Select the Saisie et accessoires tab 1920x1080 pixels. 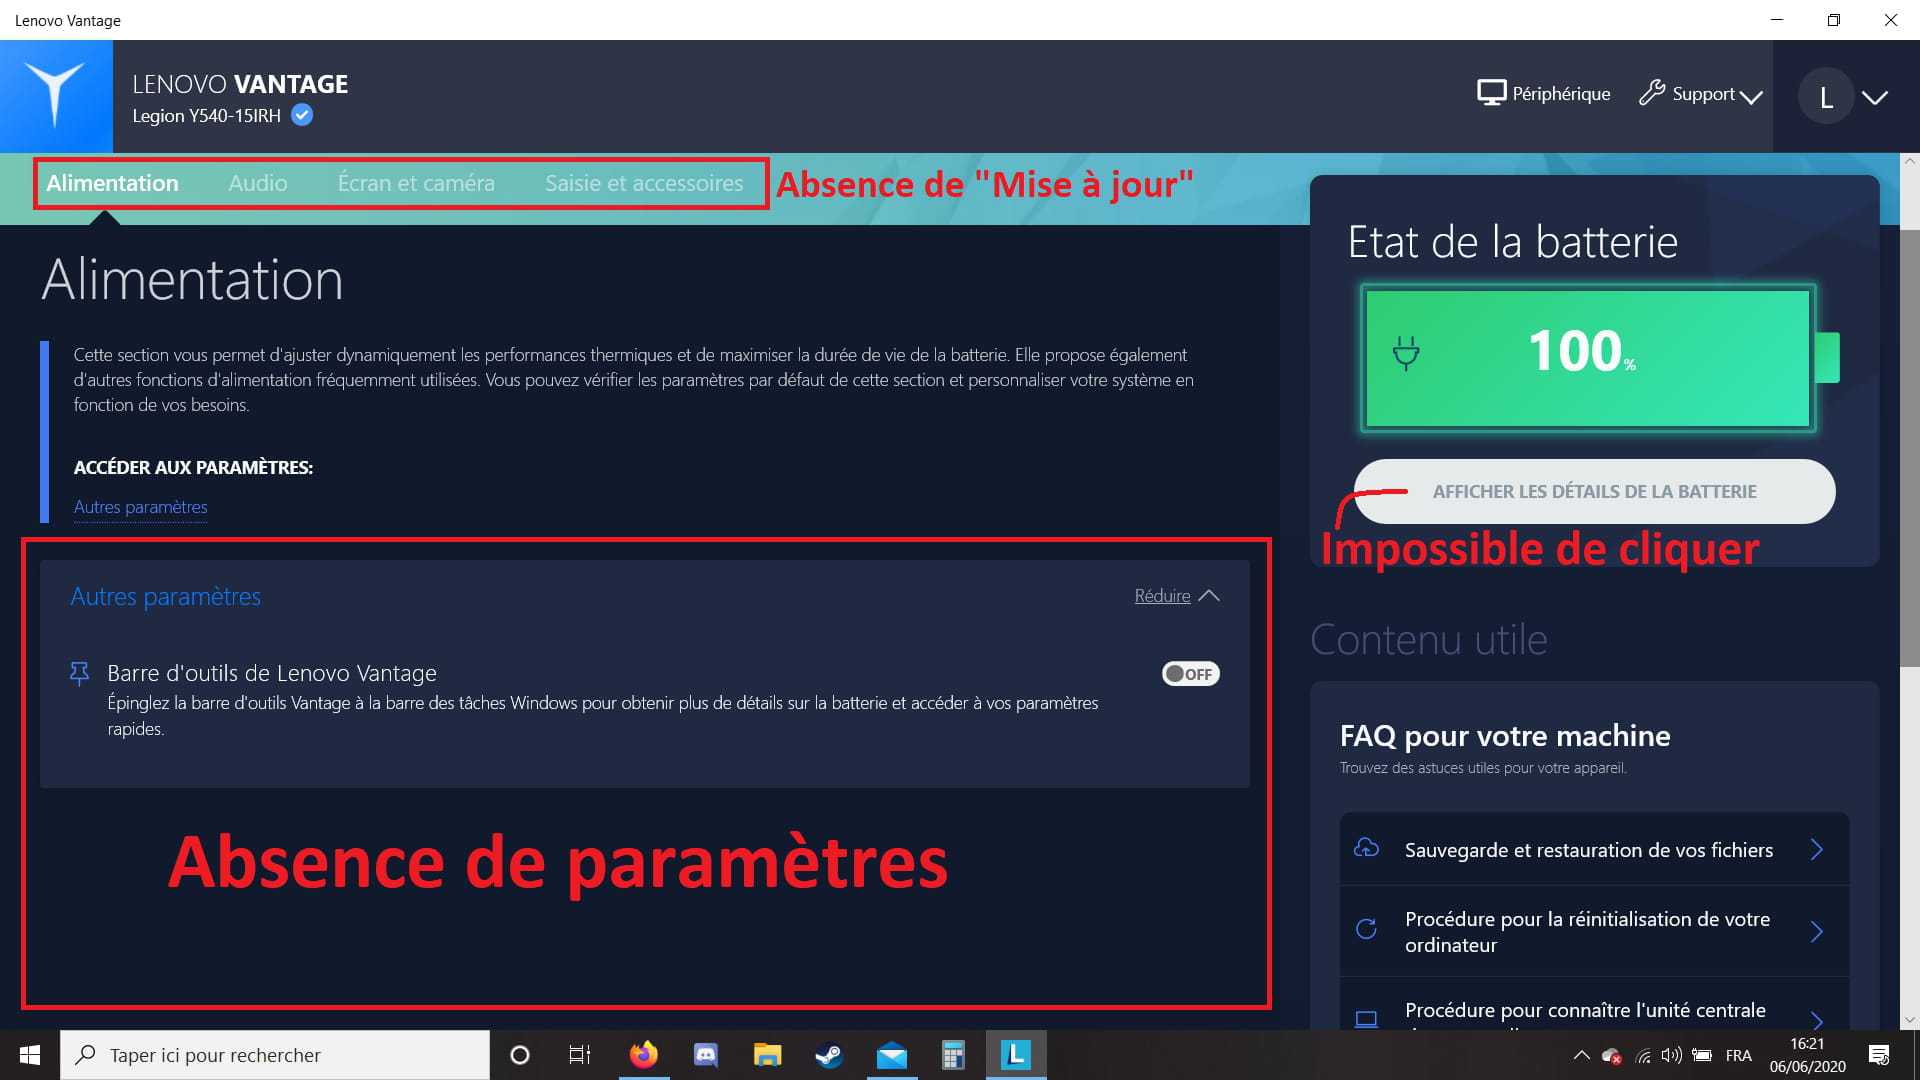pyautogui.click(x=644, y=183)
